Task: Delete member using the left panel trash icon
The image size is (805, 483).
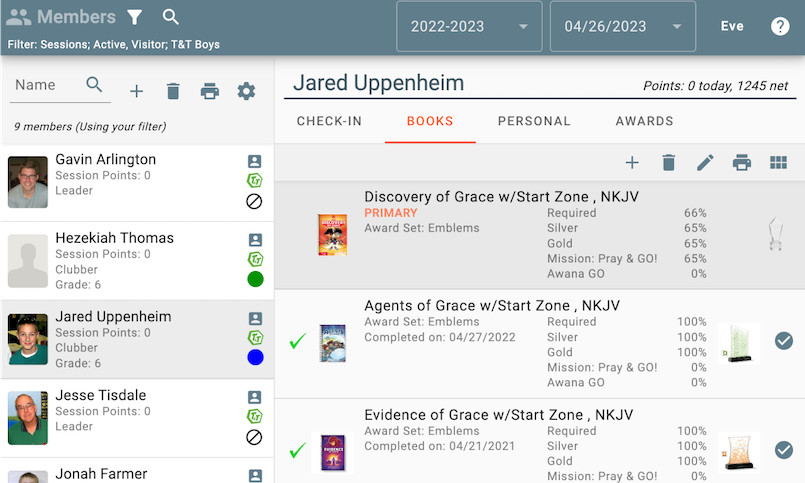Action: pos(173,91)
